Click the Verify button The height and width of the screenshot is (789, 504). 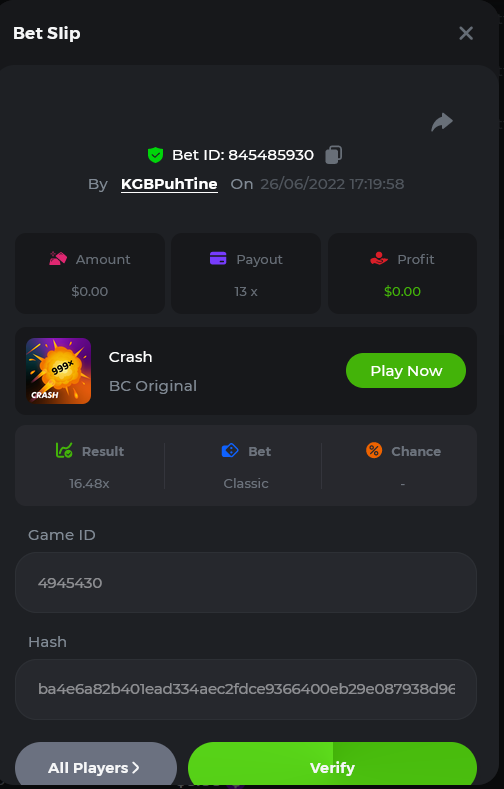tap(332, 765)
